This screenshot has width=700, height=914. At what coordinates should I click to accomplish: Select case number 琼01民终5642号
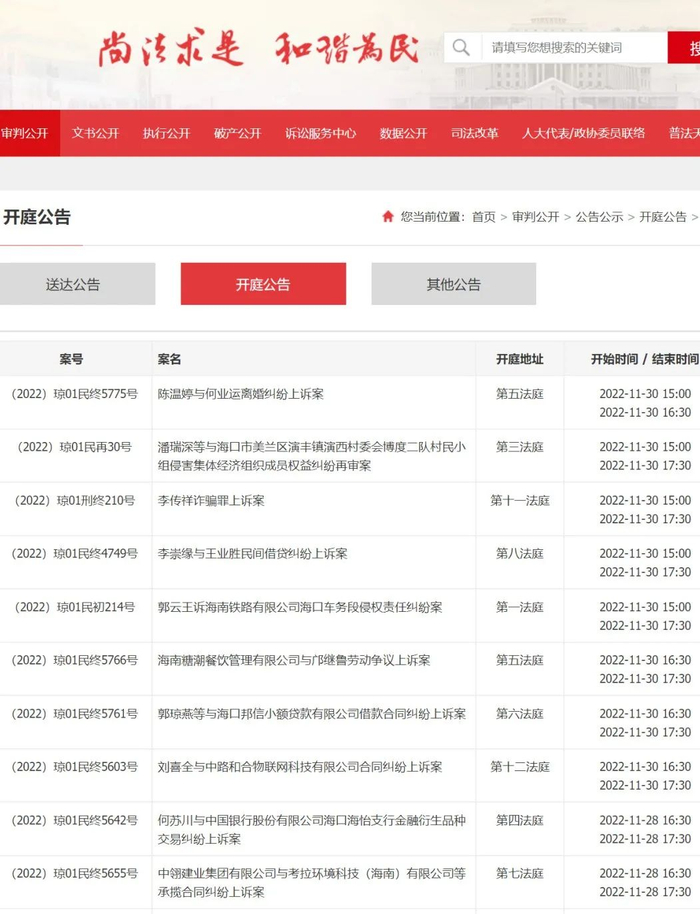pos(75,821)
